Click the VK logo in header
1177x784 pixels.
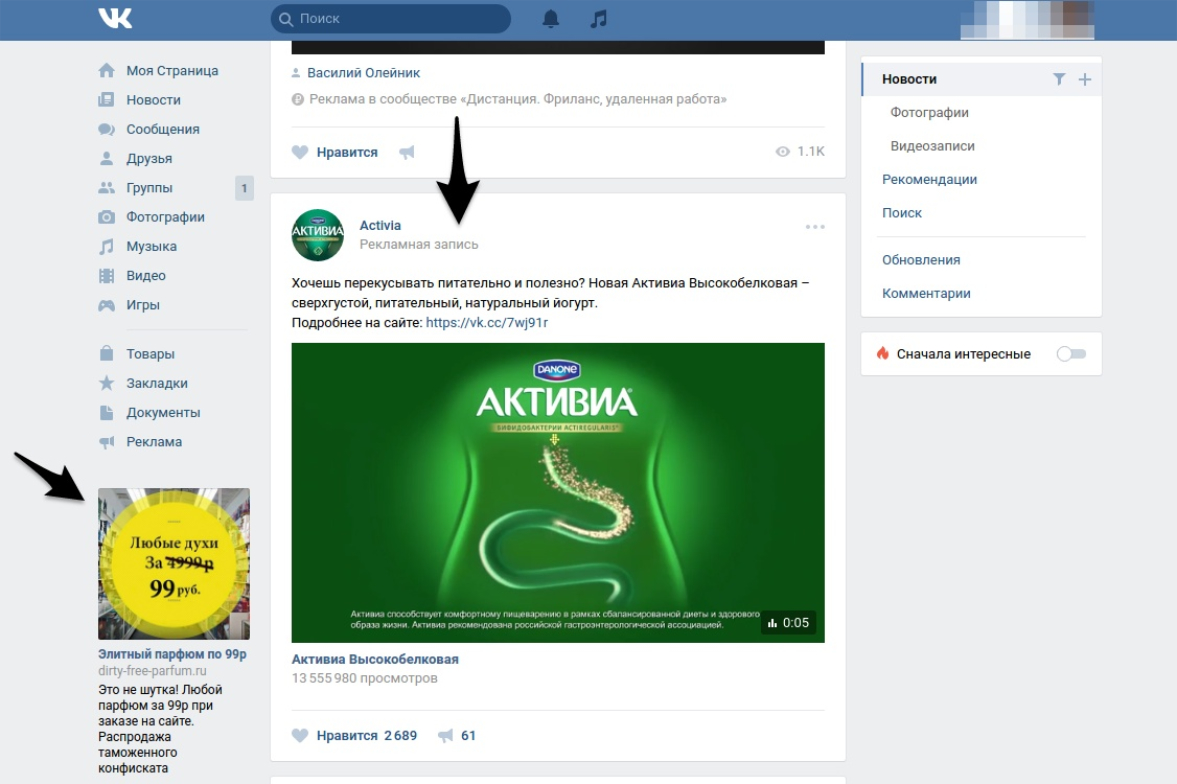[x=115, y=18]
